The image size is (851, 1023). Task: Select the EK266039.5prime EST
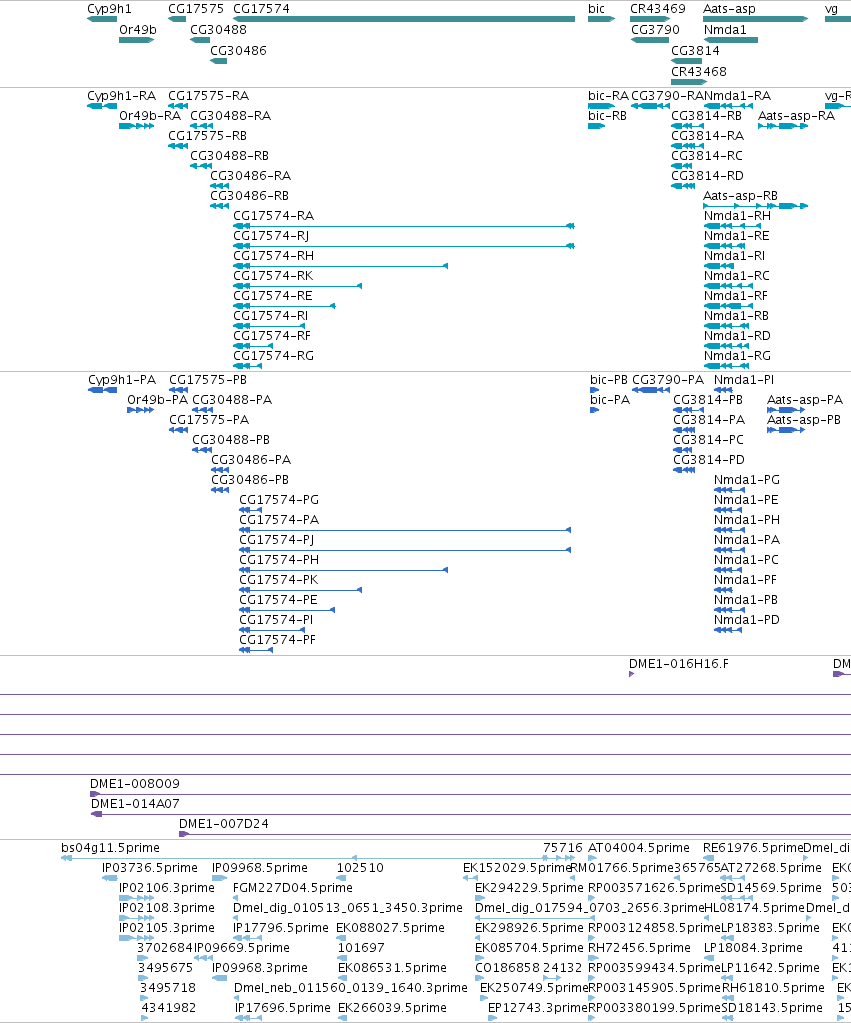point(342,1018)
